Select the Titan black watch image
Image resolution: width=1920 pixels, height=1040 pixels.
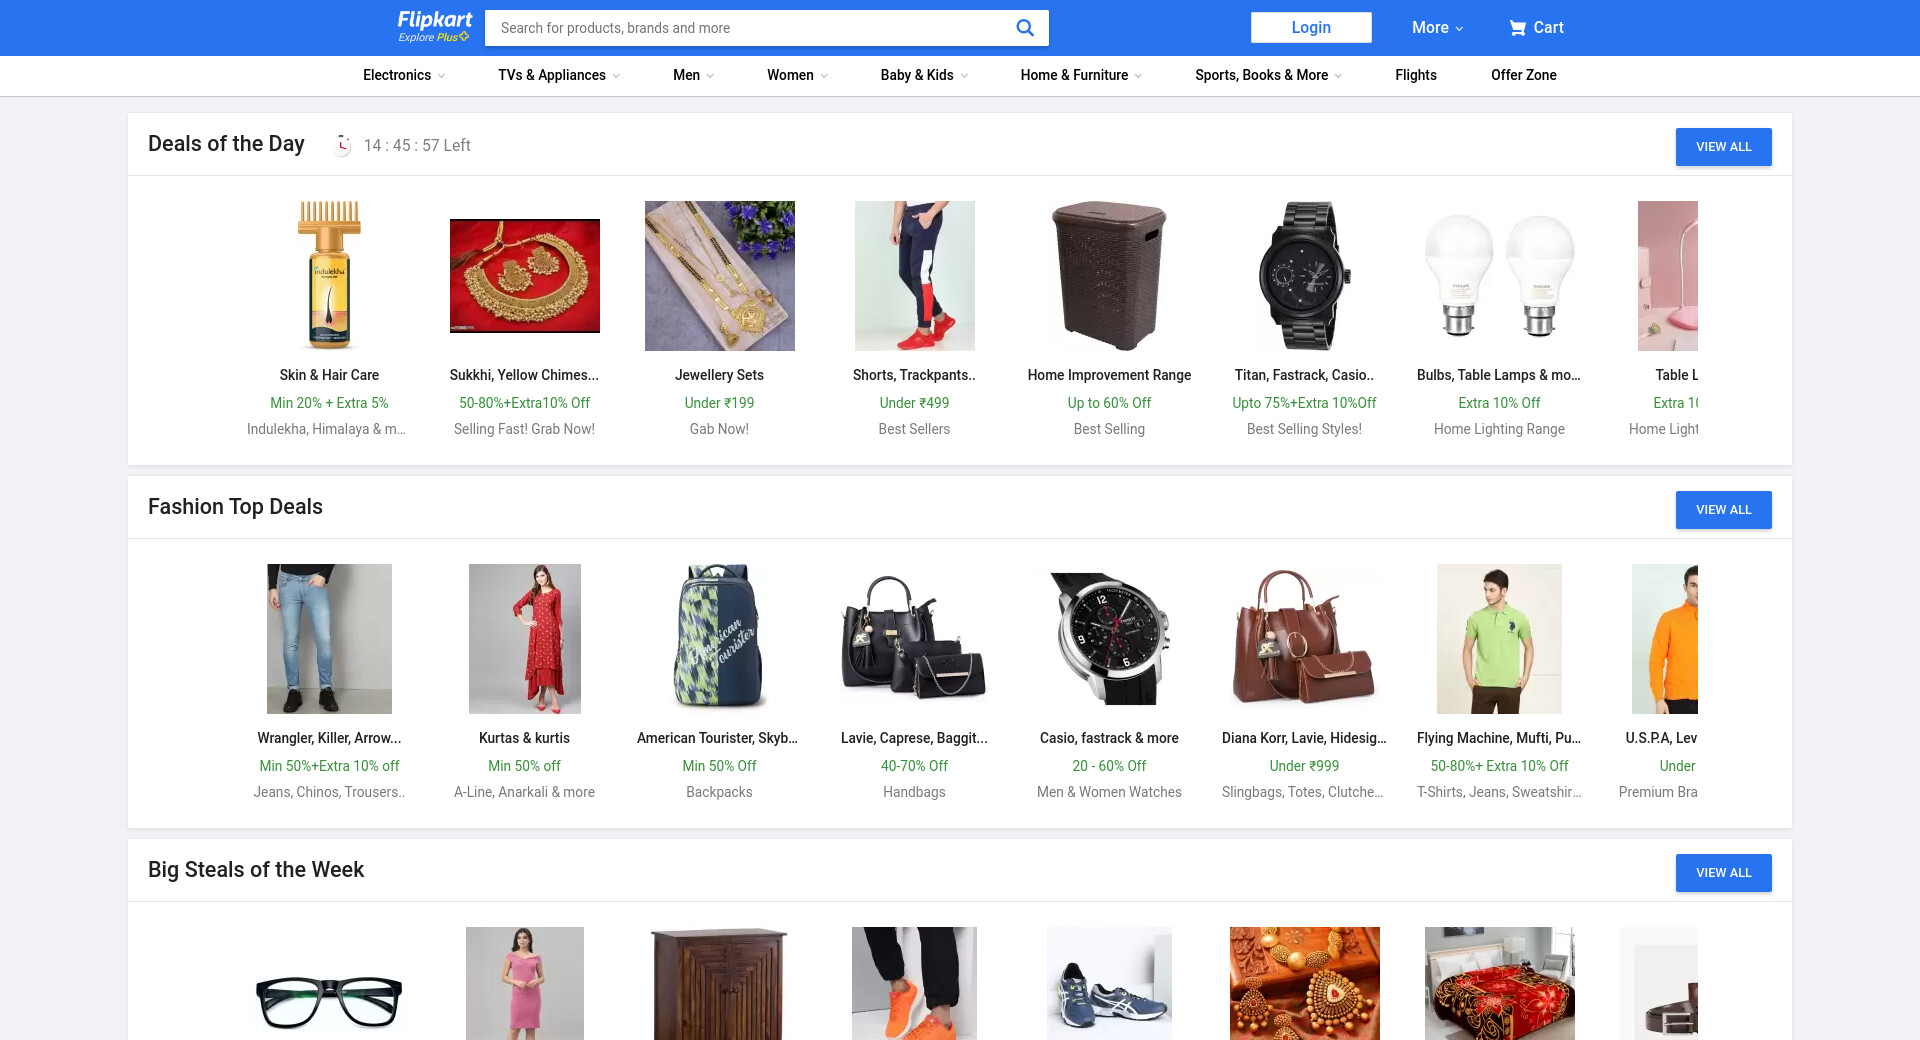[1304, 276]
